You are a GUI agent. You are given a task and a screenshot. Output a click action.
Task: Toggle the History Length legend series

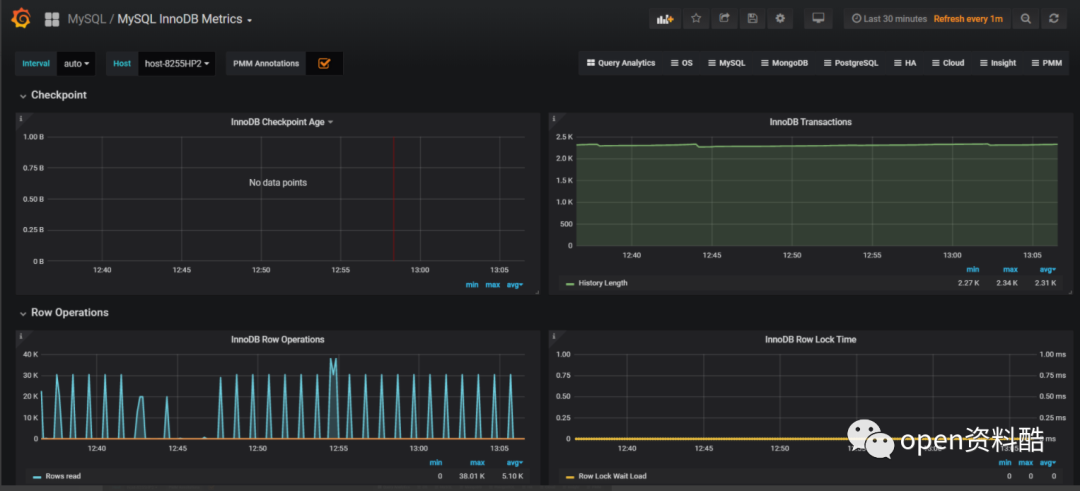[603, 283]
